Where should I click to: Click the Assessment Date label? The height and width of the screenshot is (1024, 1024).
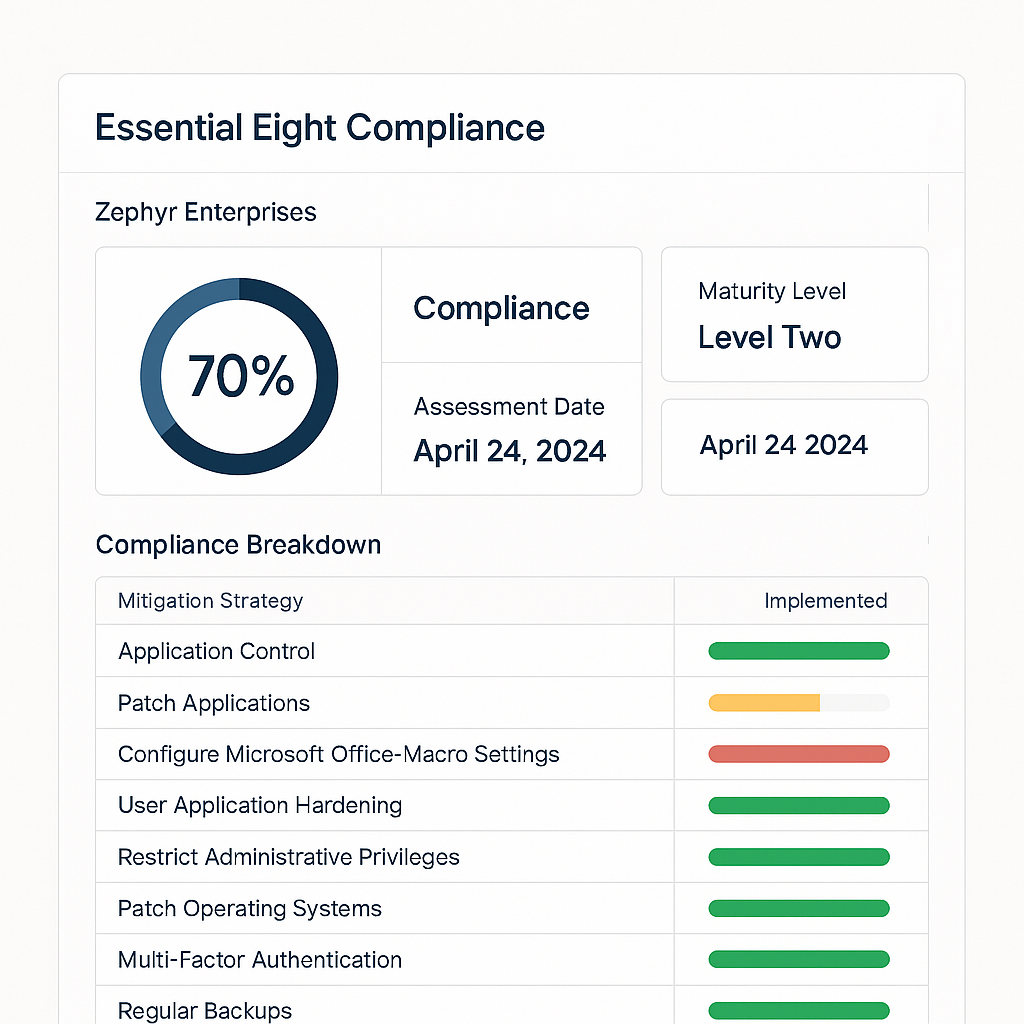coord(509,407)
